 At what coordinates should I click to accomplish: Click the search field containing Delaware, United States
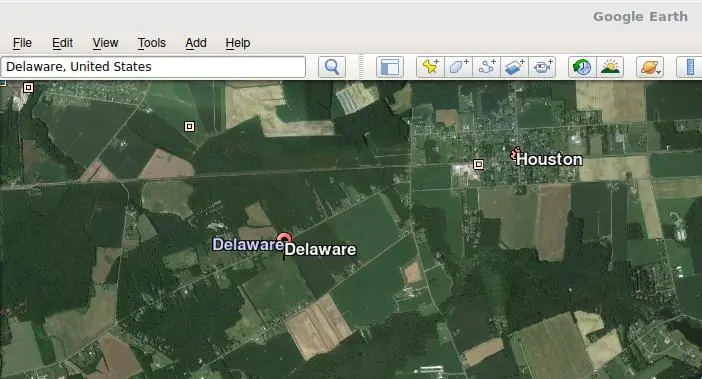[153, 67]
